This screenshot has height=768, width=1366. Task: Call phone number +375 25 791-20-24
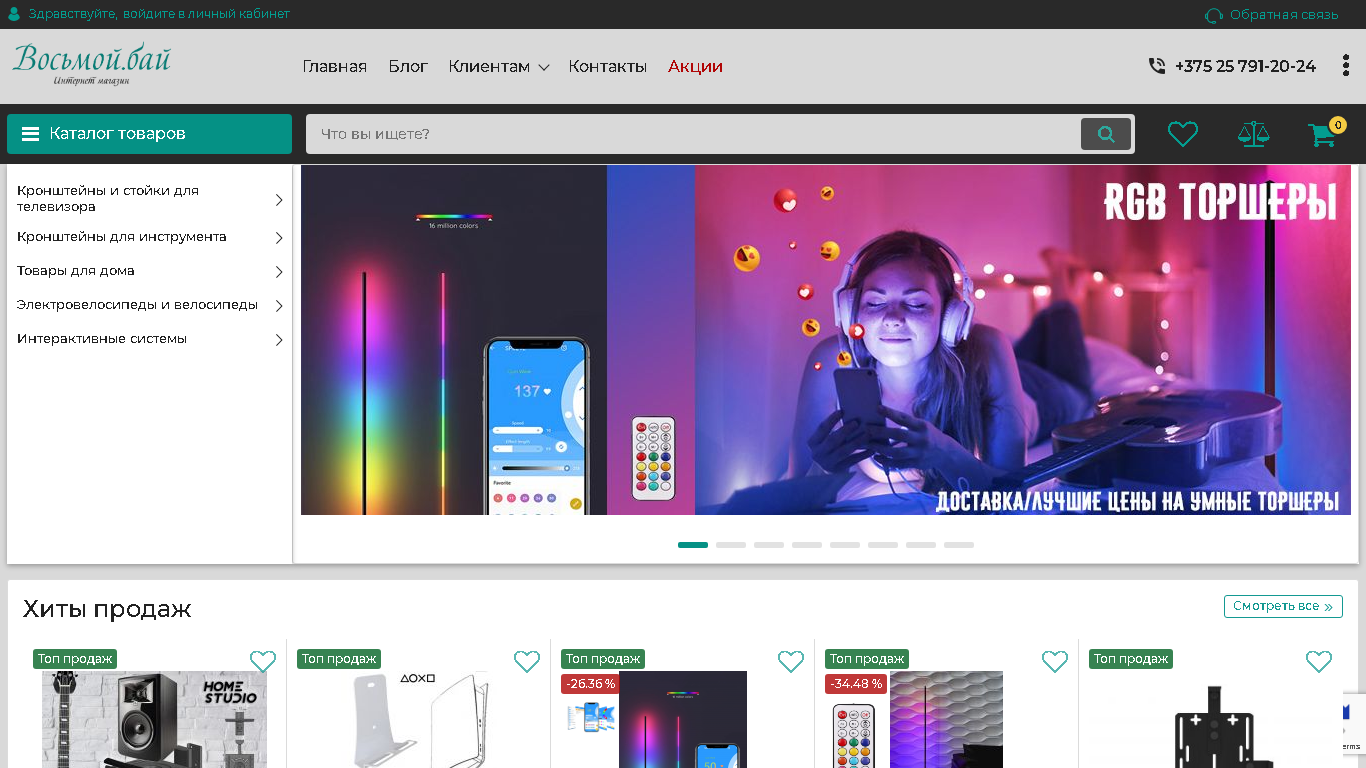[x=1245, y=66]
